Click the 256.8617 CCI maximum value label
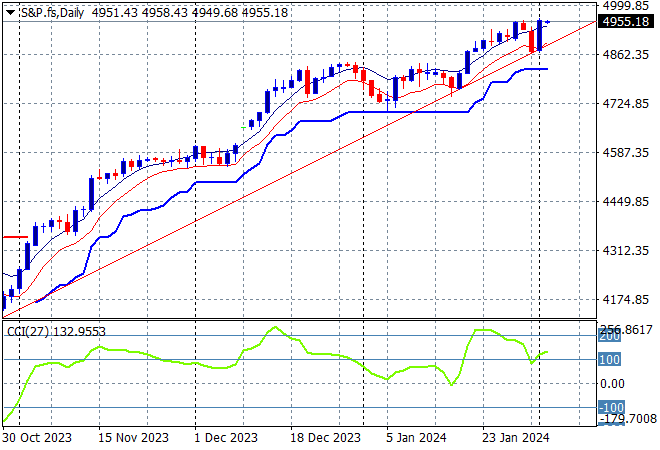 627,328
